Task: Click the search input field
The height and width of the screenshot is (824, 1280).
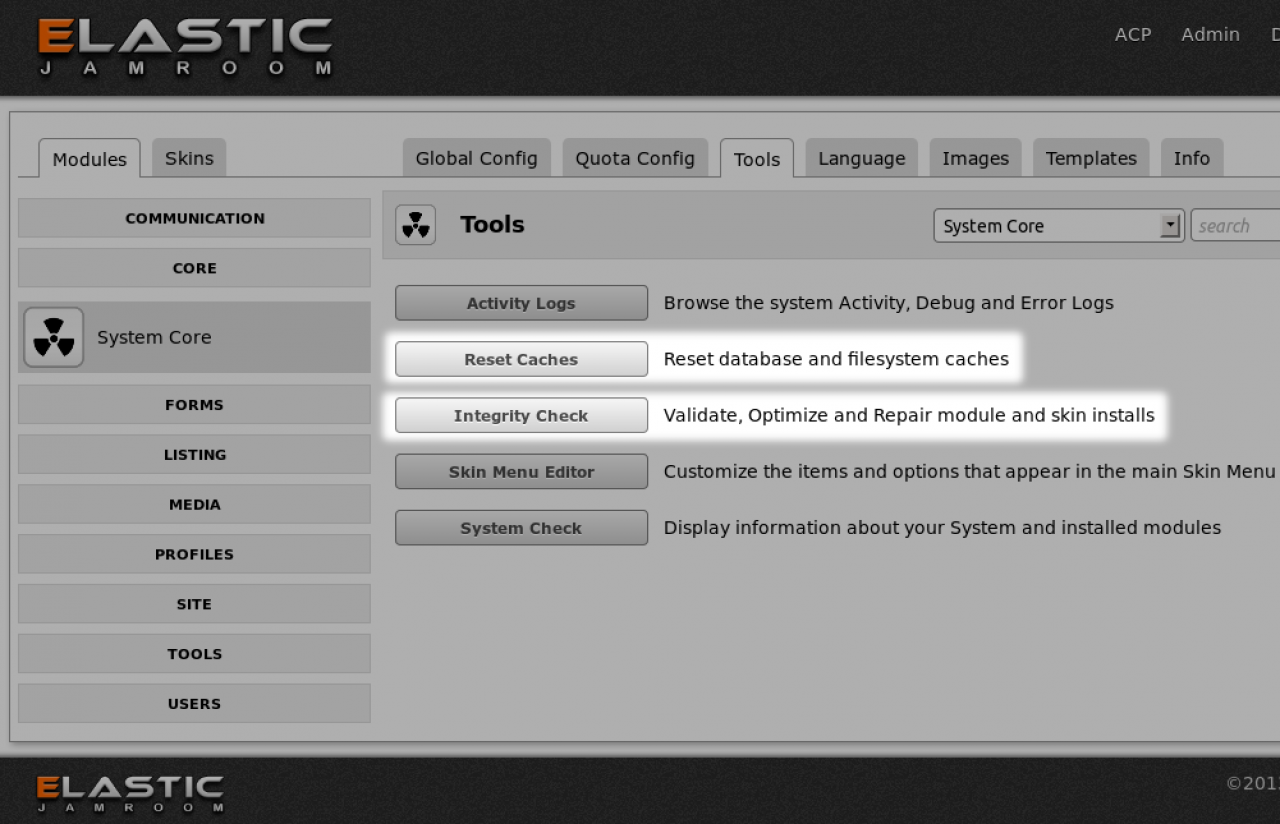Action: click(x=1236, y=226)
